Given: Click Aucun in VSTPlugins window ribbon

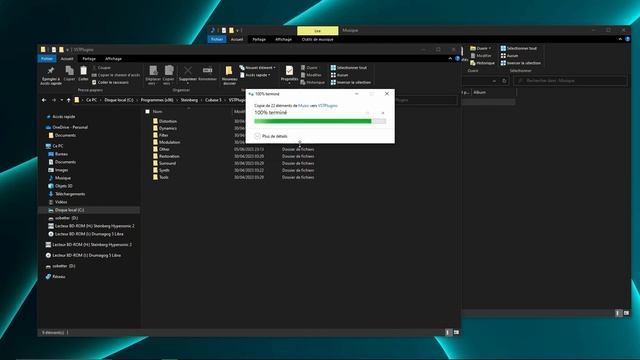Looking at the screenshot, I should coord(339,75).
